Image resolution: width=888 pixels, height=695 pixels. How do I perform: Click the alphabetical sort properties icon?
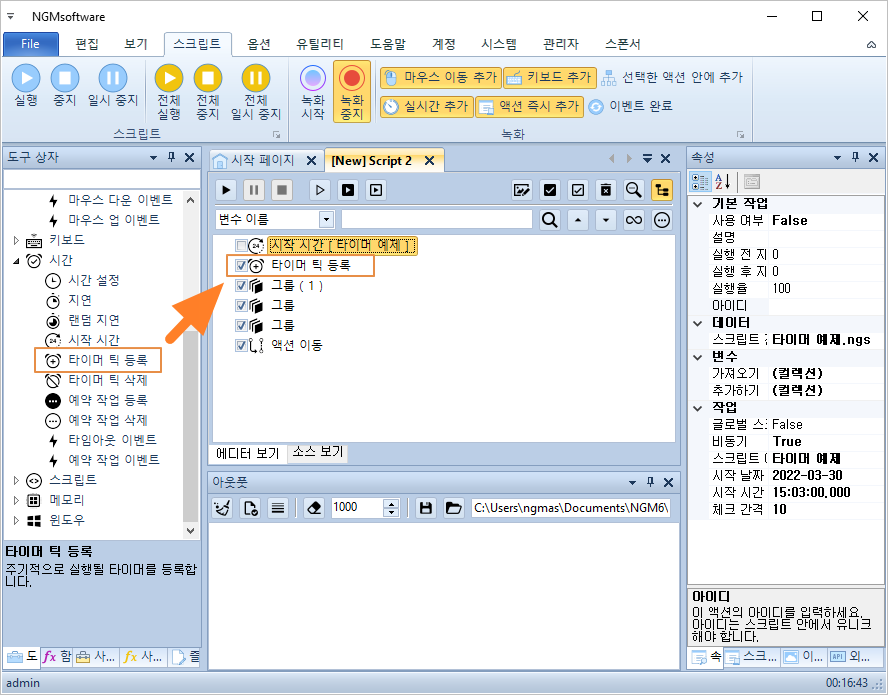tap(723, 182)
